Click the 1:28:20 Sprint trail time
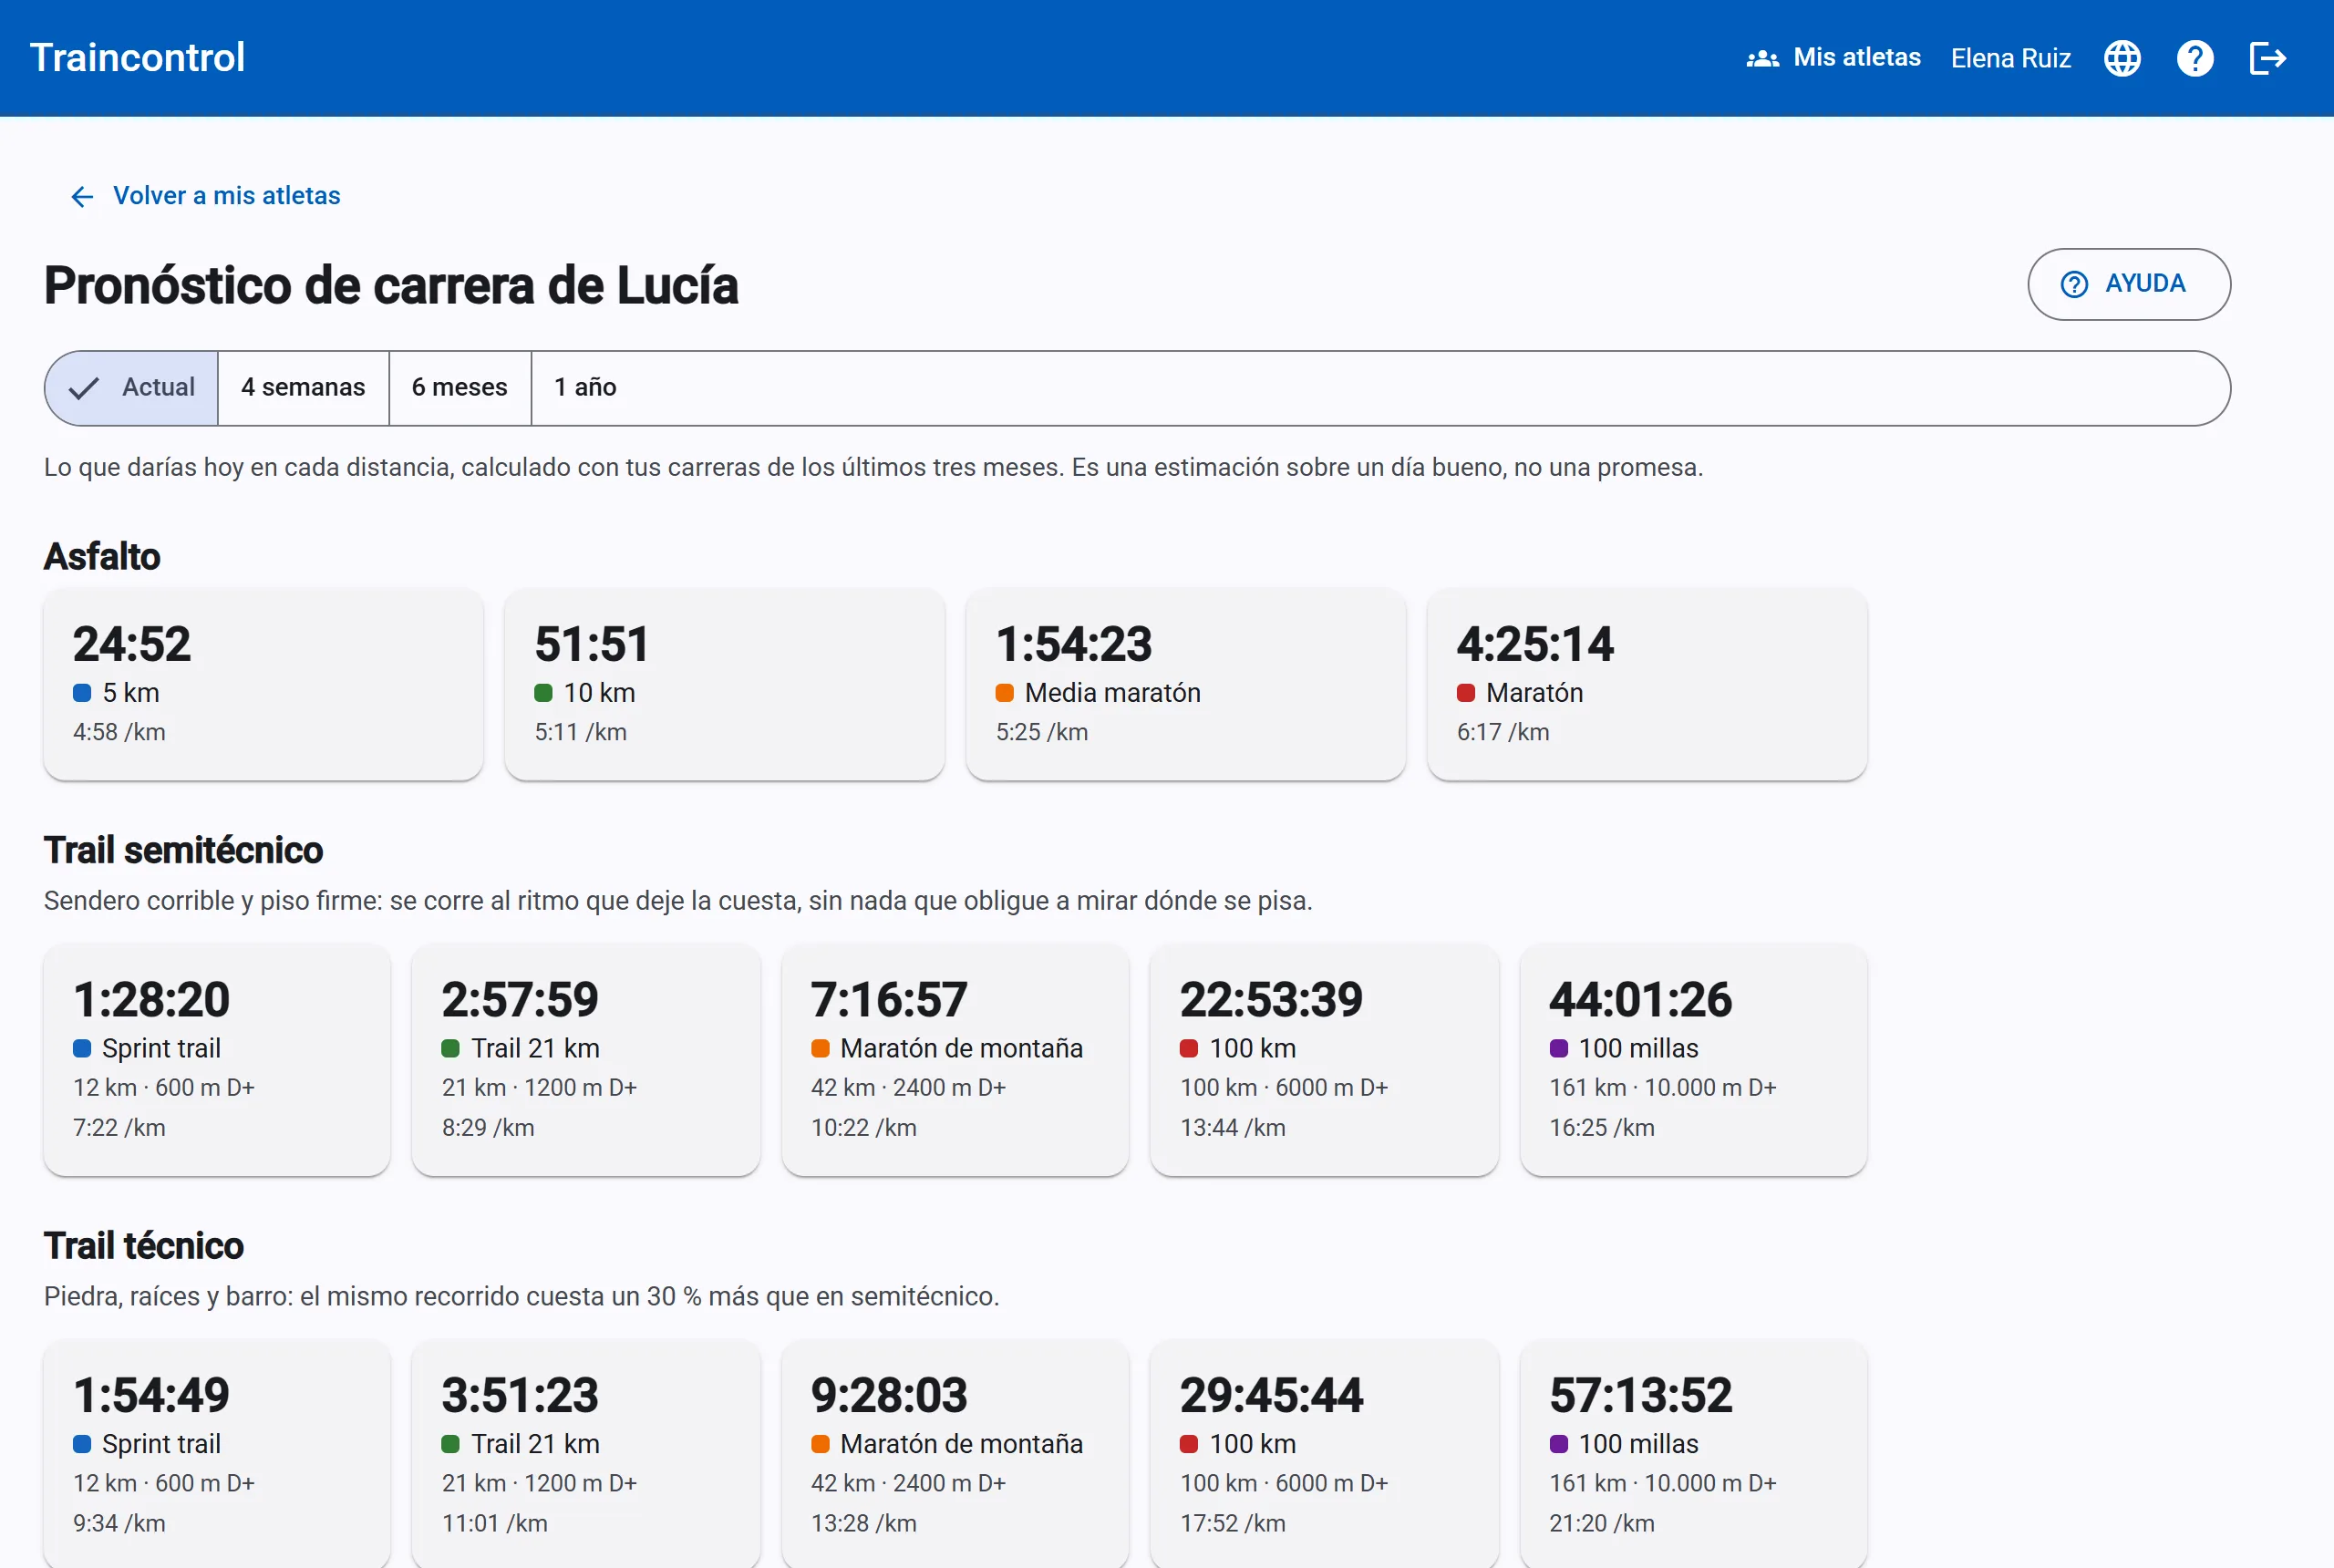Screen dimensions: 2334x1568 tap(151, 1000)
